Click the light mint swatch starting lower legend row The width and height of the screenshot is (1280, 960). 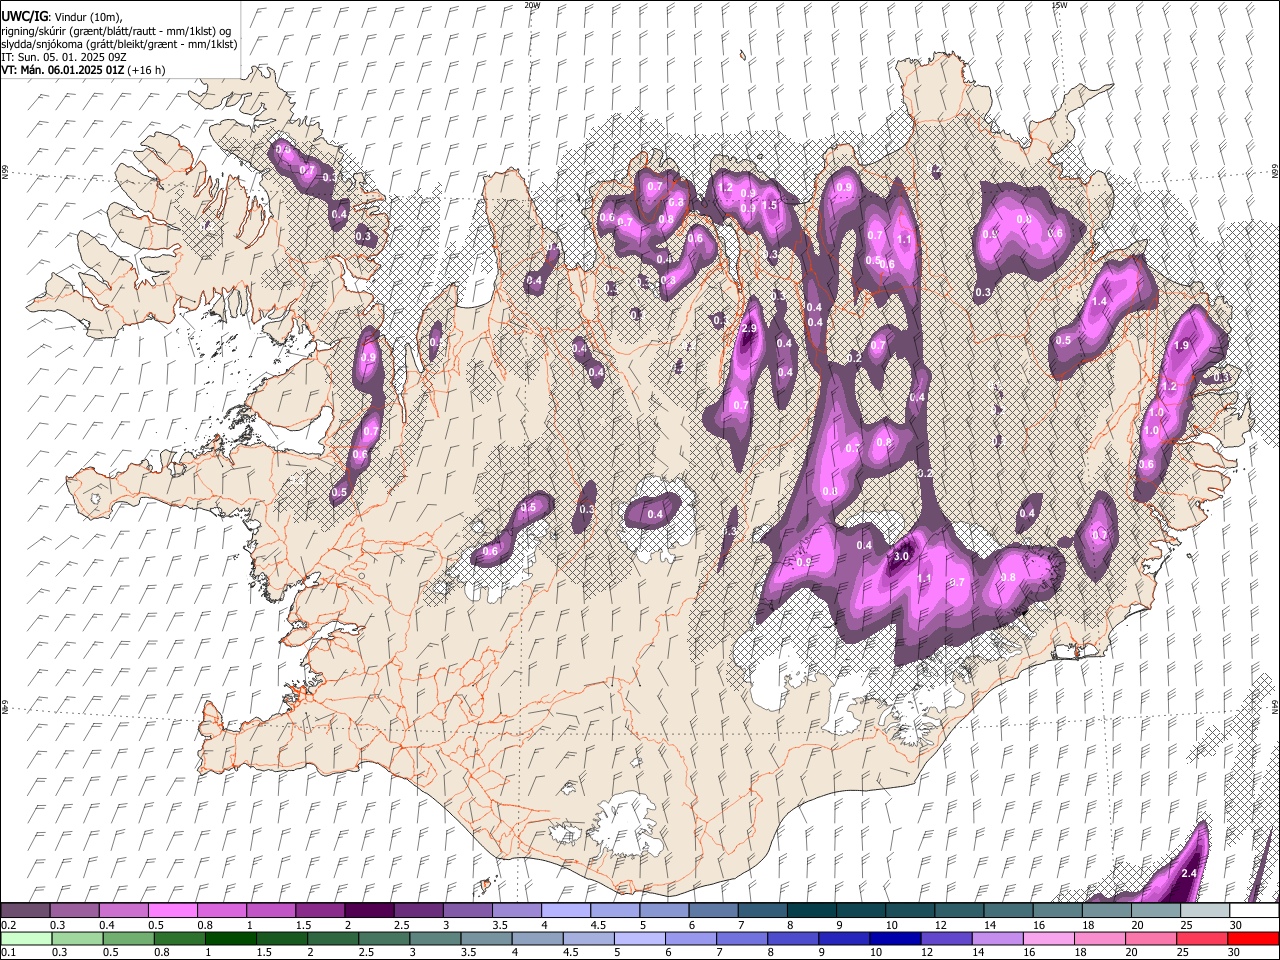[x=25, y=939]
